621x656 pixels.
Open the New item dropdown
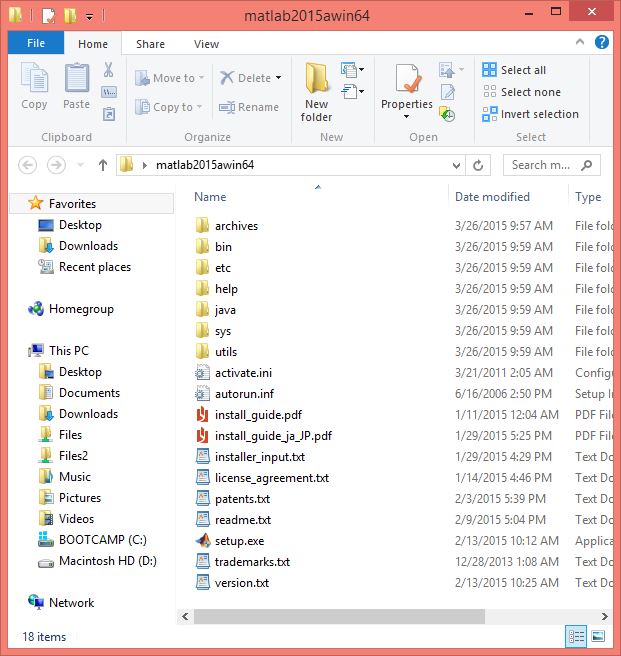coord(352,69)
